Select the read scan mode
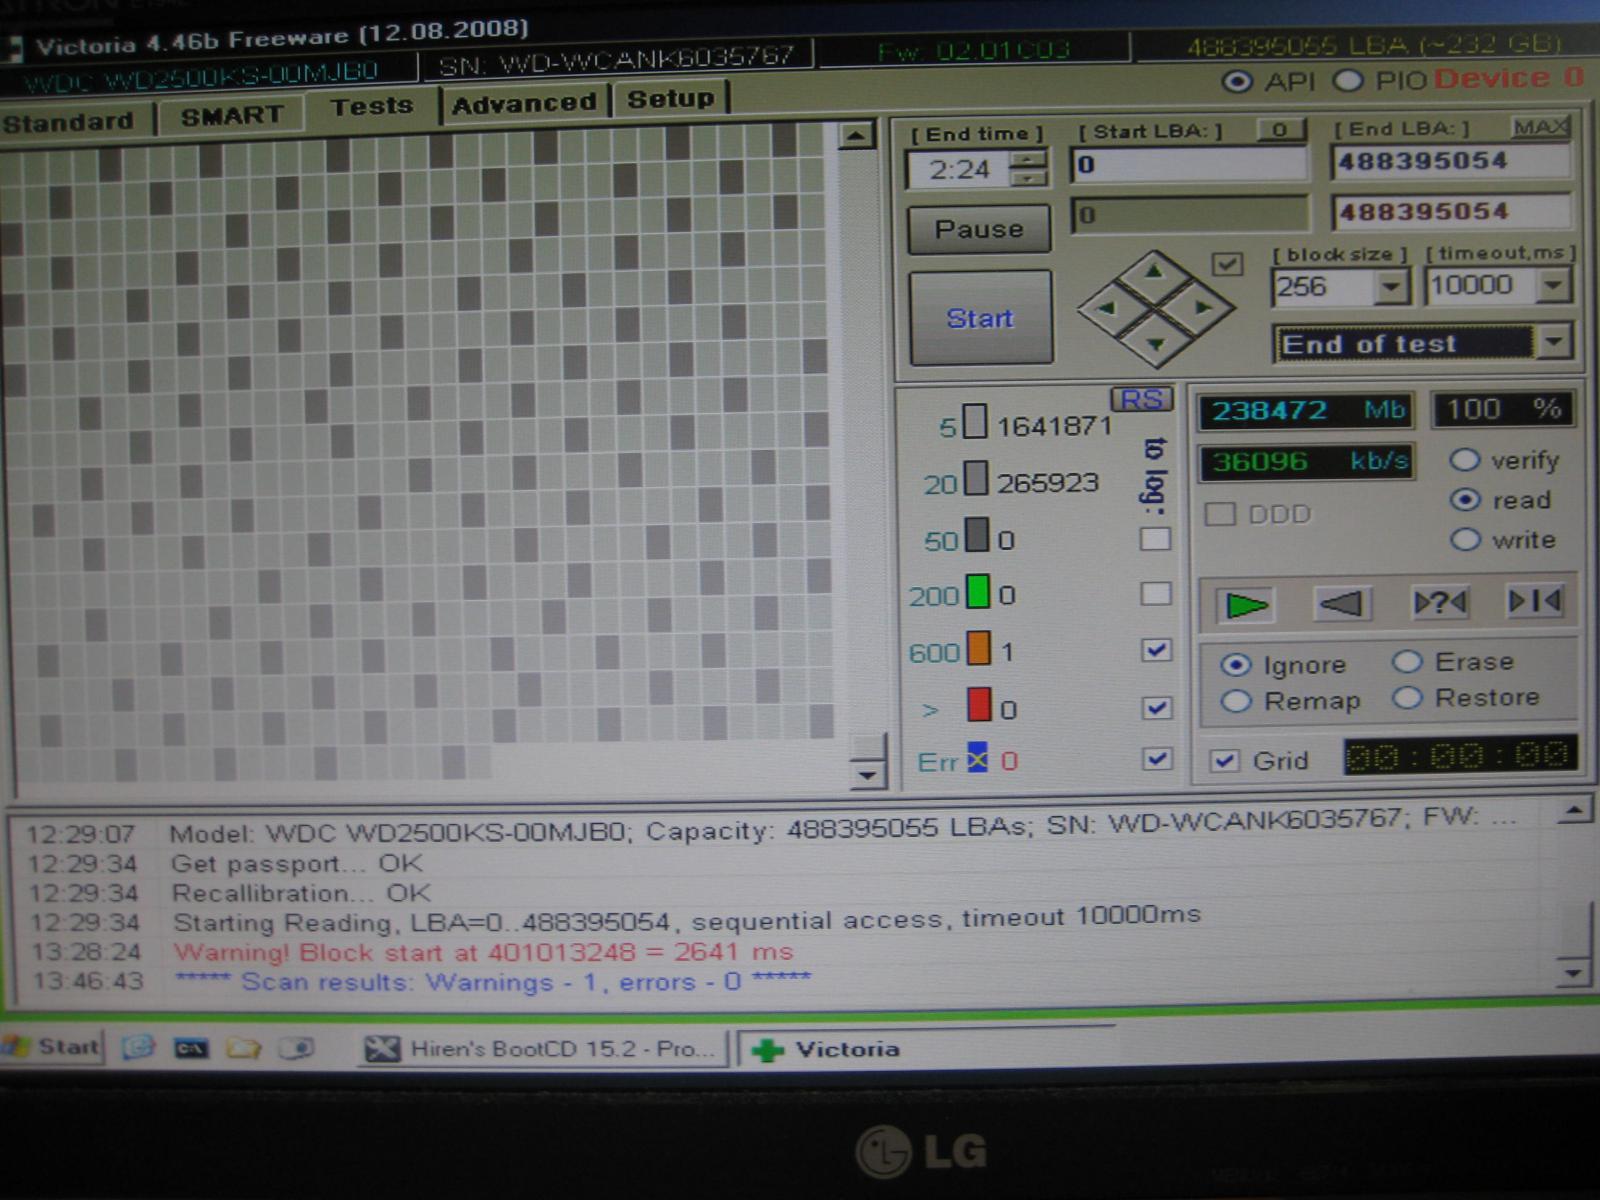 click(1465, 500)
